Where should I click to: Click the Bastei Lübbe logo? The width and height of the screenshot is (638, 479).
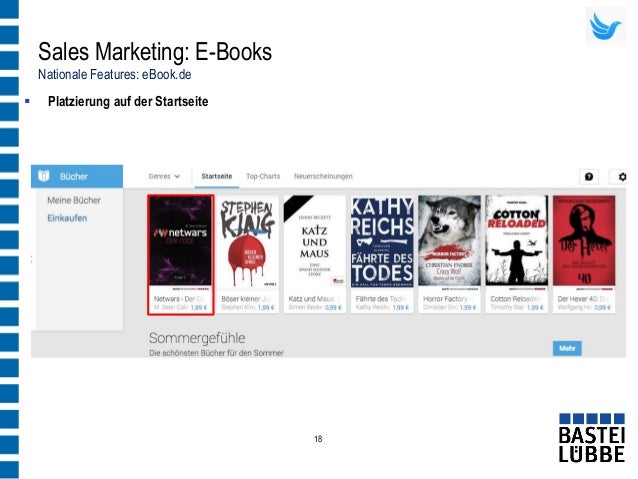[x=592, y=438]
